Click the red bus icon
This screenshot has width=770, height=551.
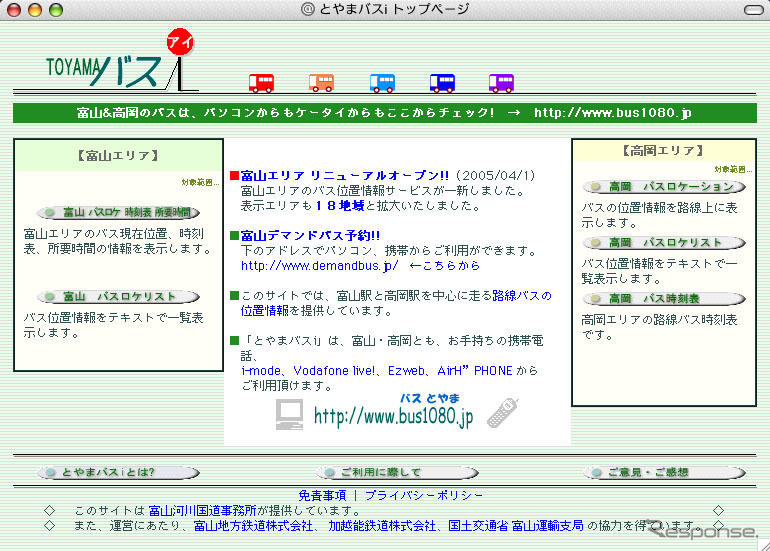(x=261, y=83)
